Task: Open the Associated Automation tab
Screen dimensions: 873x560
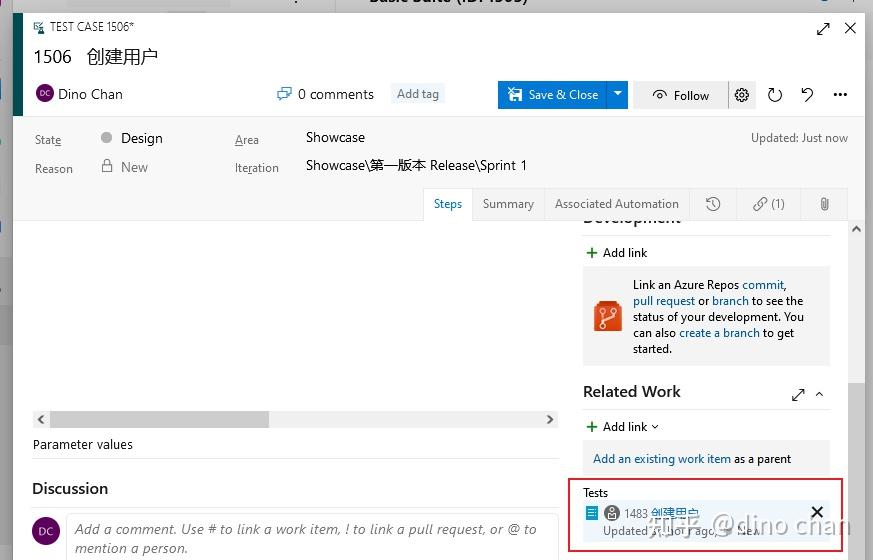Action: (617, 204)
